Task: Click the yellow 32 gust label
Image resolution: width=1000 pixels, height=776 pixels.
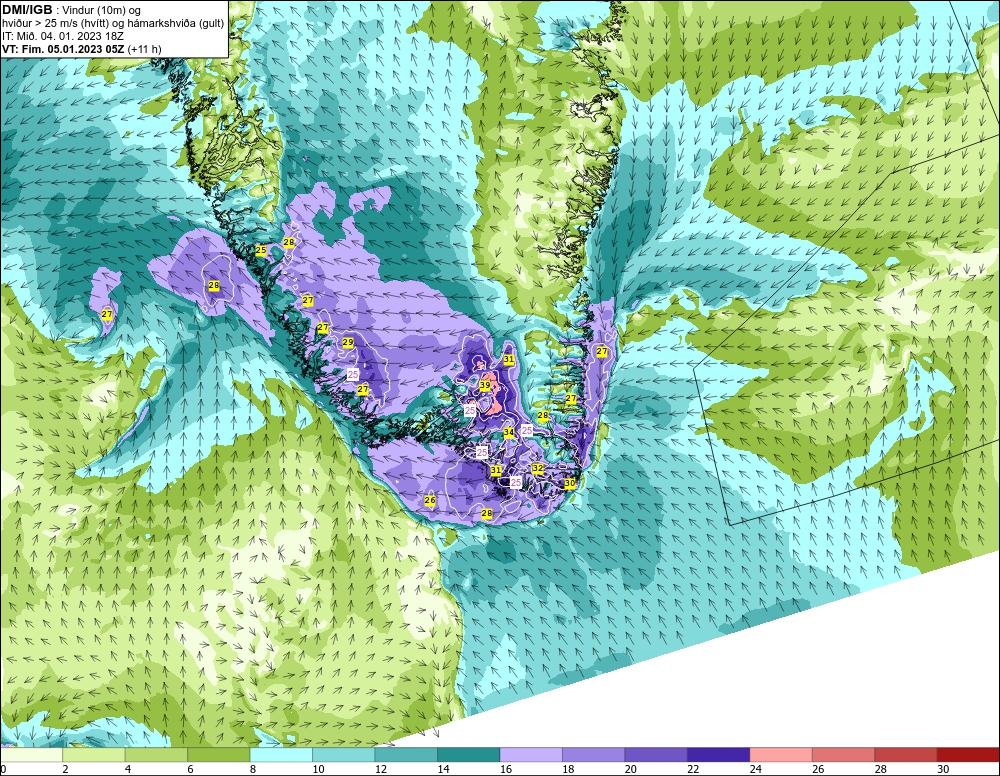Action: tap(538, 468)
